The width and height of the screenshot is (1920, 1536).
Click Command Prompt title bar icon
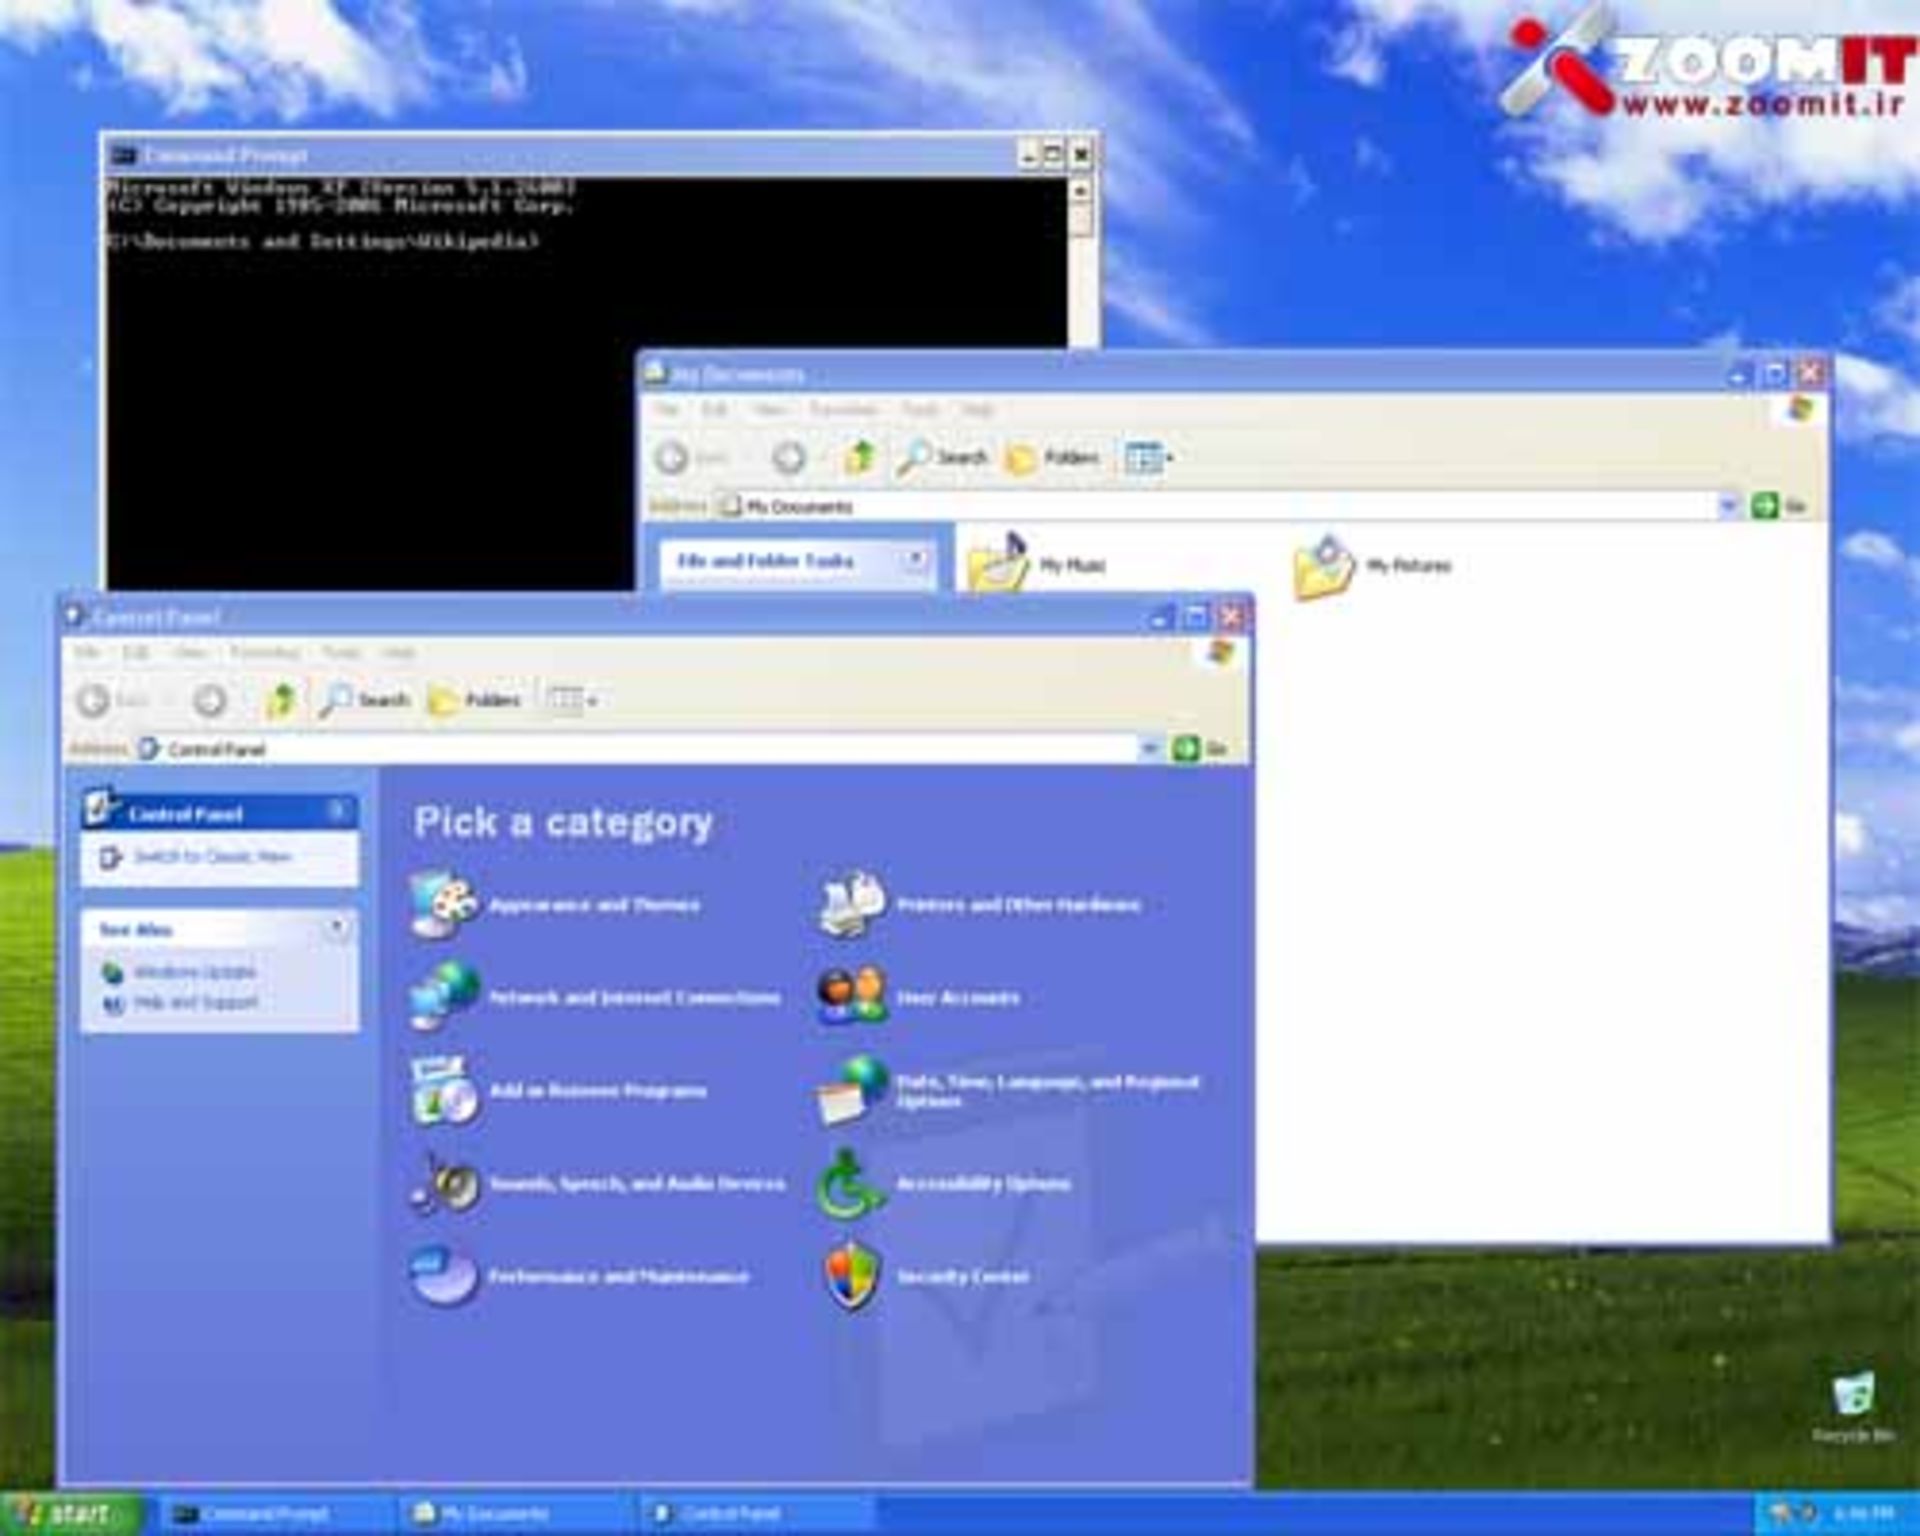[124, 155]
